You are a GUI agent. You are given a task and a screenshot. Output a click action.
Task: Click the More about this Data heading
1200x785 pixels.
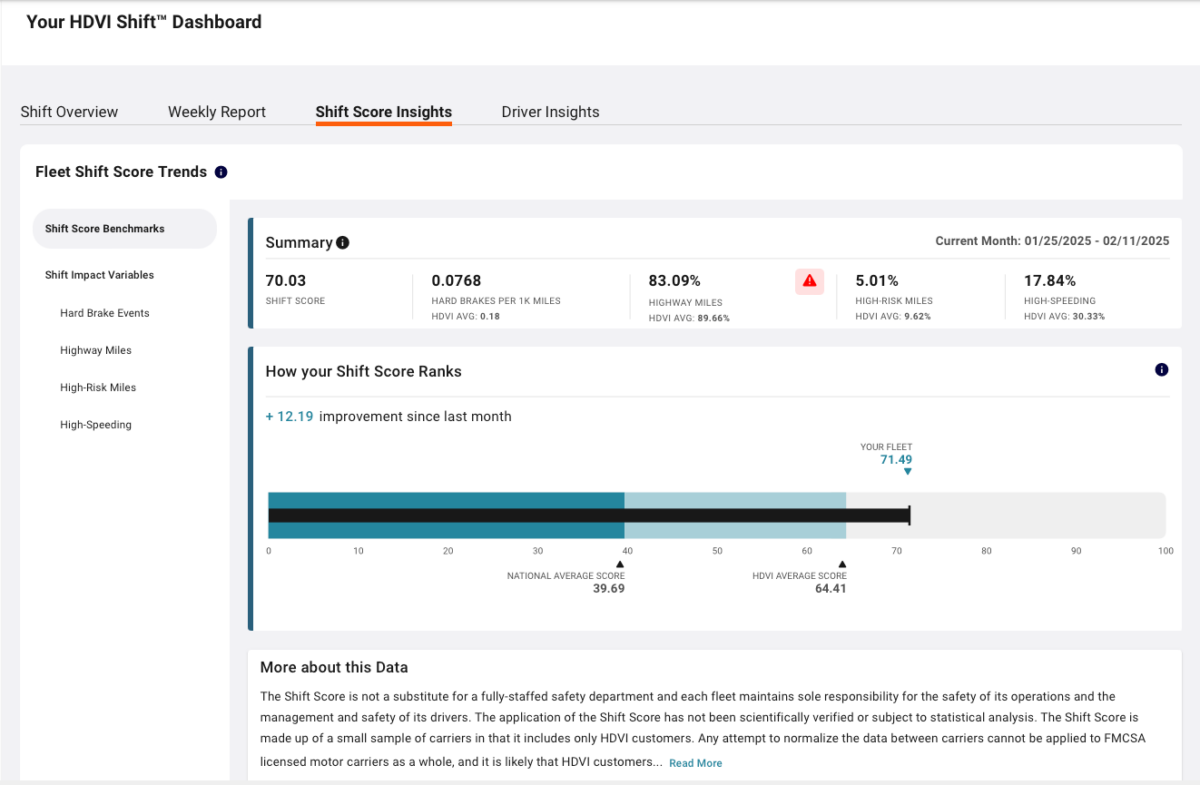click(334, 667)
